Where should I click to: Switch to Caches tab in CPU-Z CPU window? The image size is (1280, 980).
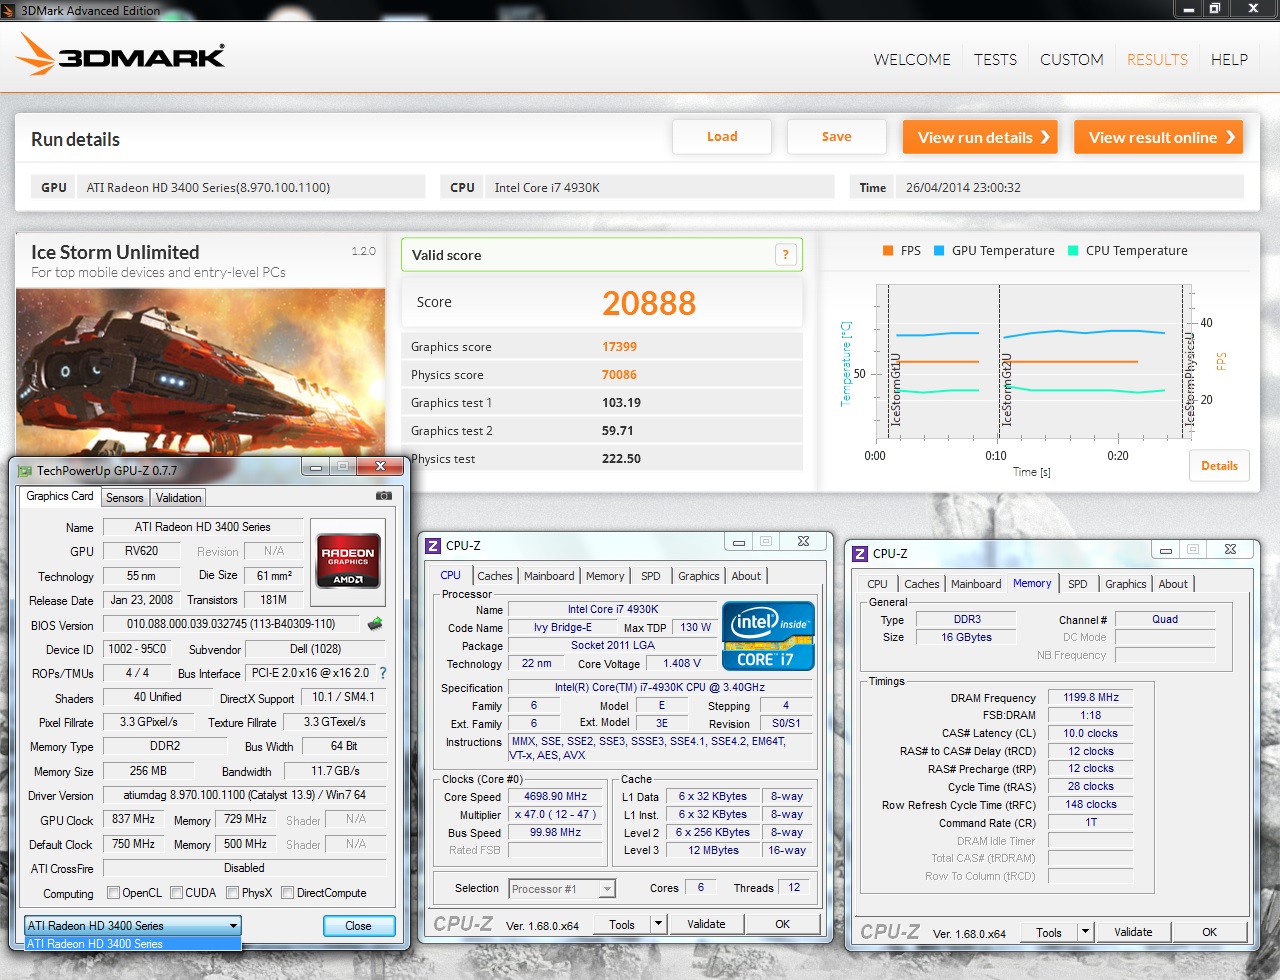tap(495, 576)
